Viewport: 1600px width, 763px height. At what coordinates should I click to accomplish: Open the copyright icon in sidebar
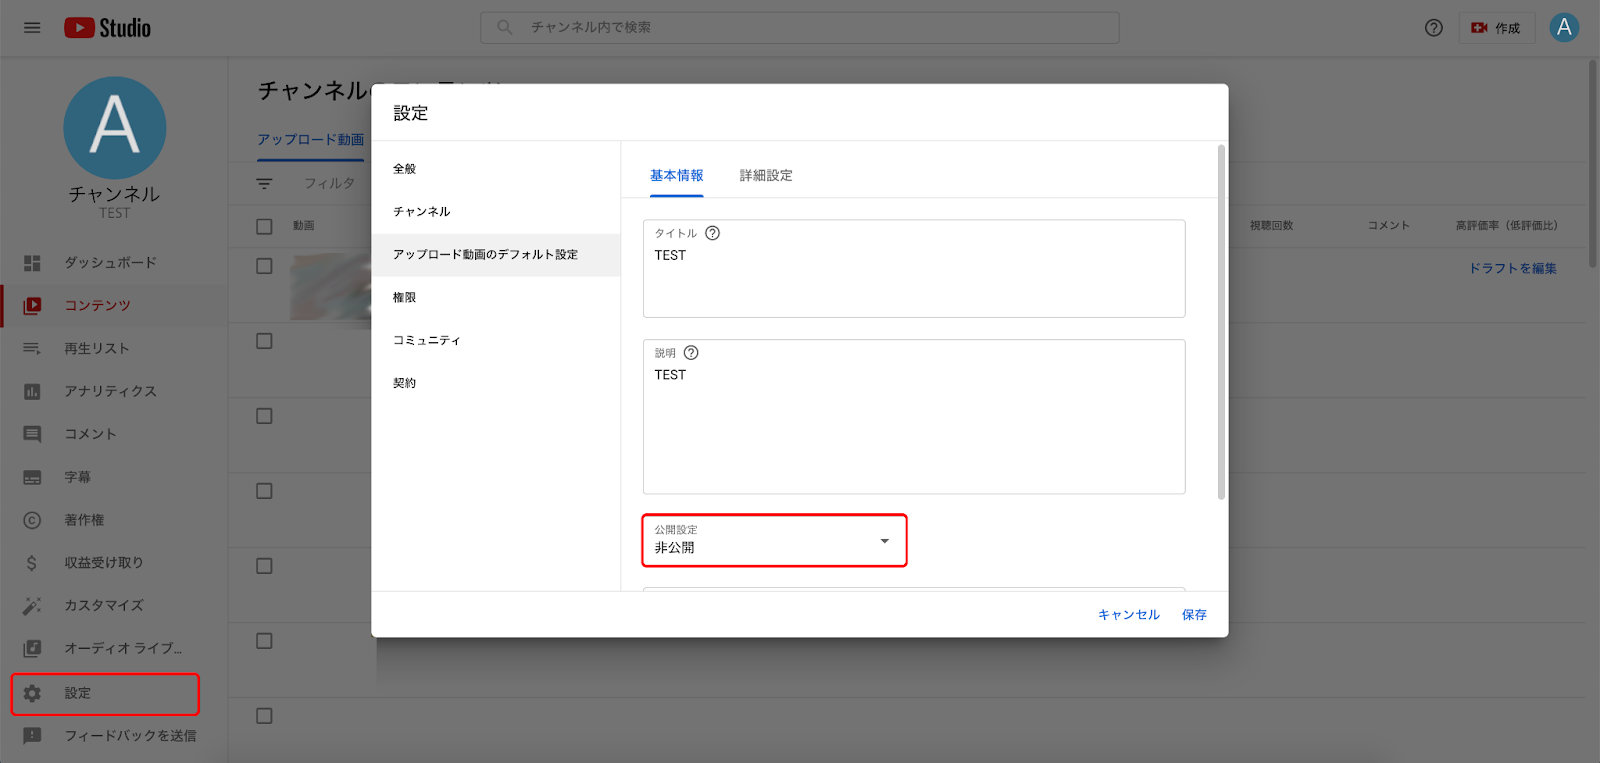pyautogui.click(x=32, y=520)
